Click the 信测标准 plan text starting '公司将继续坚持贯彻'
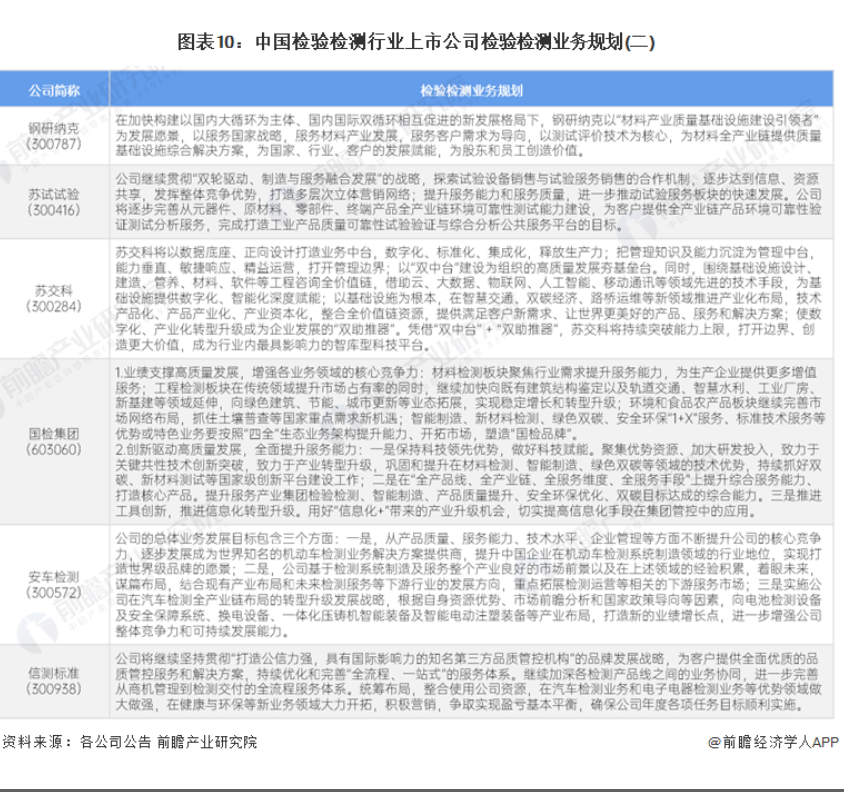Viewport: 844px width, 792px height. click(x=469, y=681)
